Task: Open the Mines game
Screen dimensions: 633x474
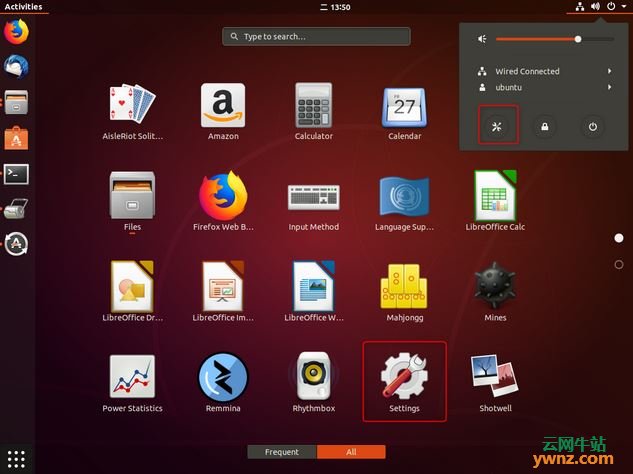Action: pos(495,292)
